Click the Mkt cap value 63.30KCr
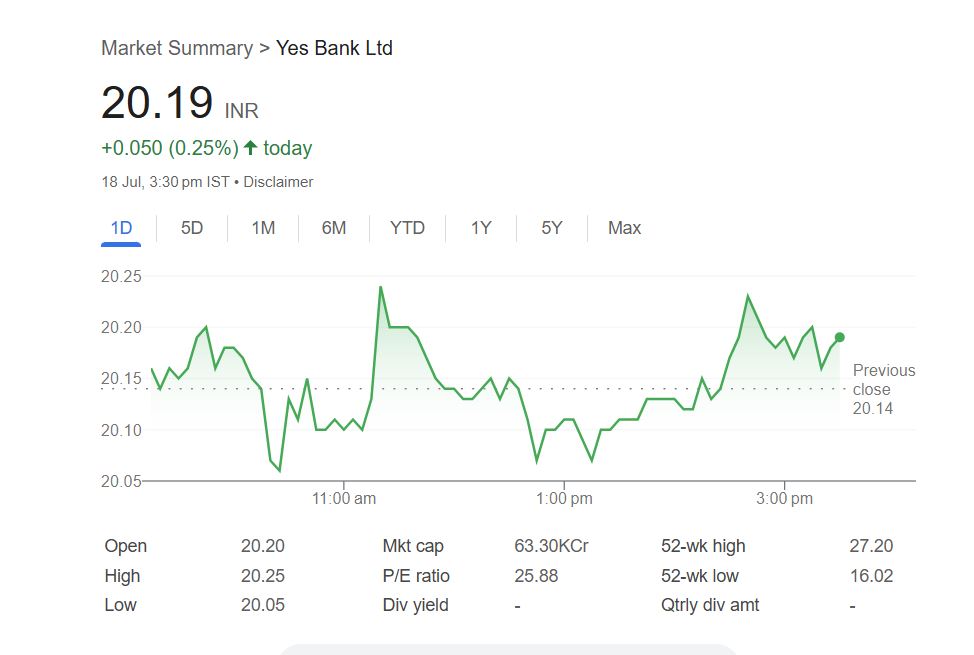974x655 pixels. tap(551, 546)
